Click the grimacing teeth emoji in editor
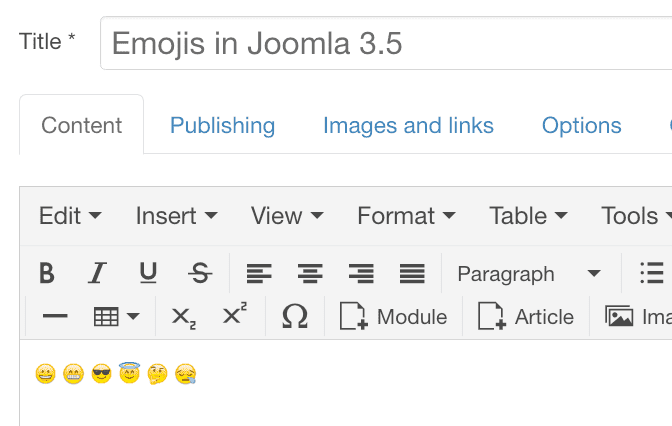 point(73,374)
